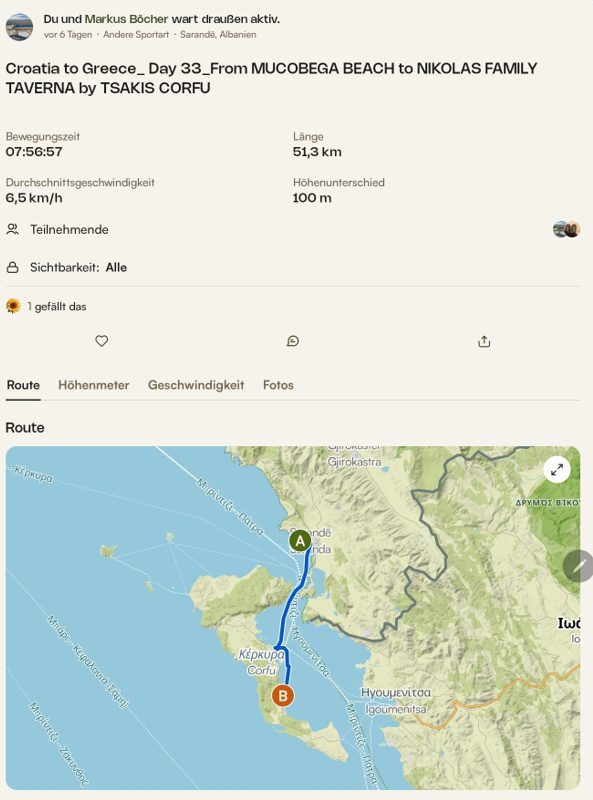Click the orange end marker B

point(283,695)
